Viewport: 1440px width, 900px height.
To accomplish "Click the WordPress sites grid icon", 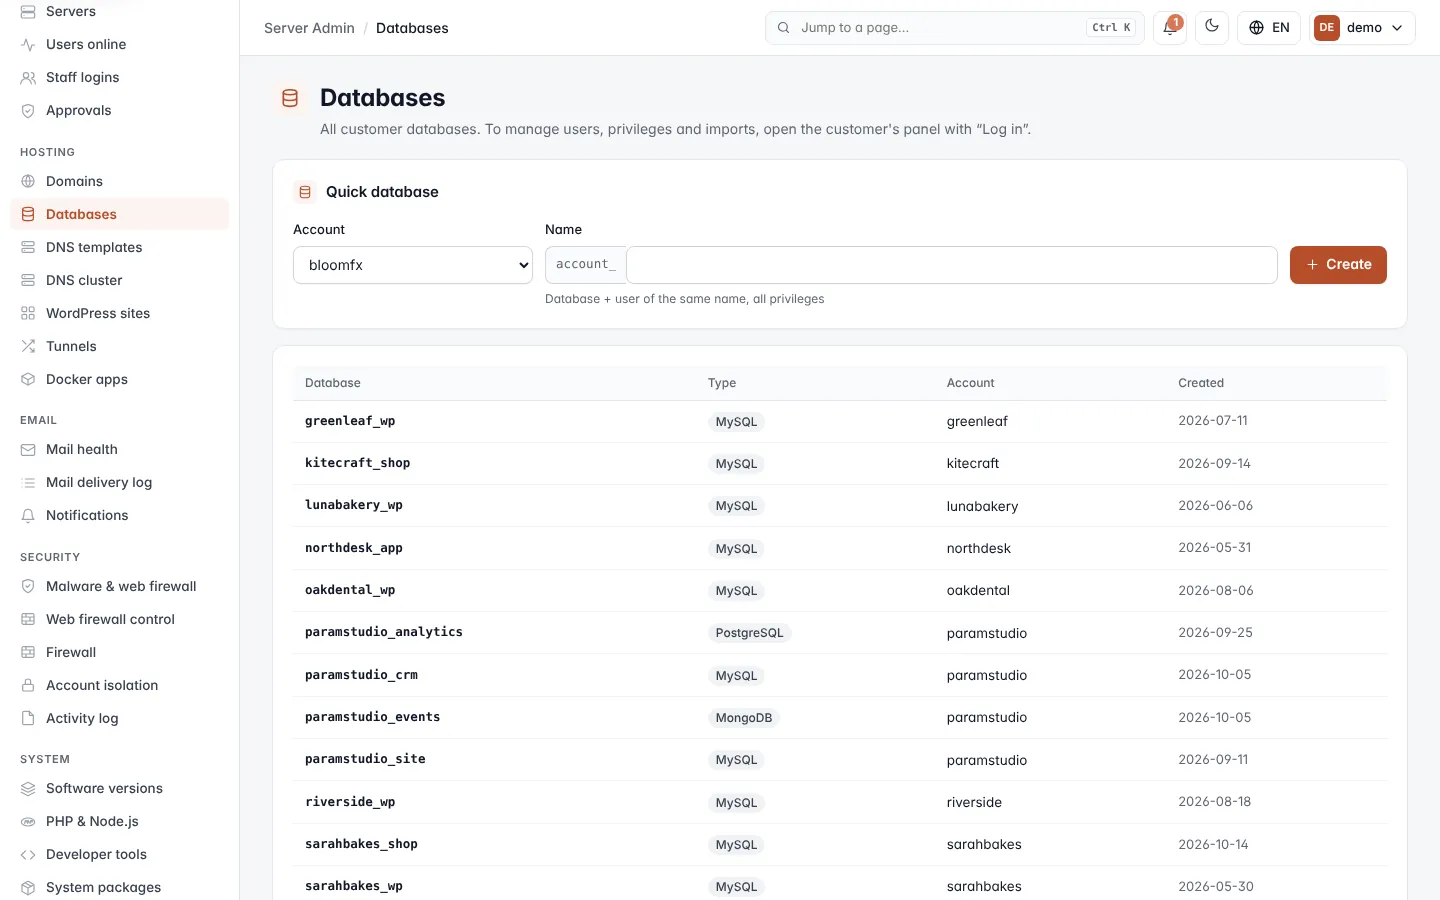I will click(x=28, y=314).
